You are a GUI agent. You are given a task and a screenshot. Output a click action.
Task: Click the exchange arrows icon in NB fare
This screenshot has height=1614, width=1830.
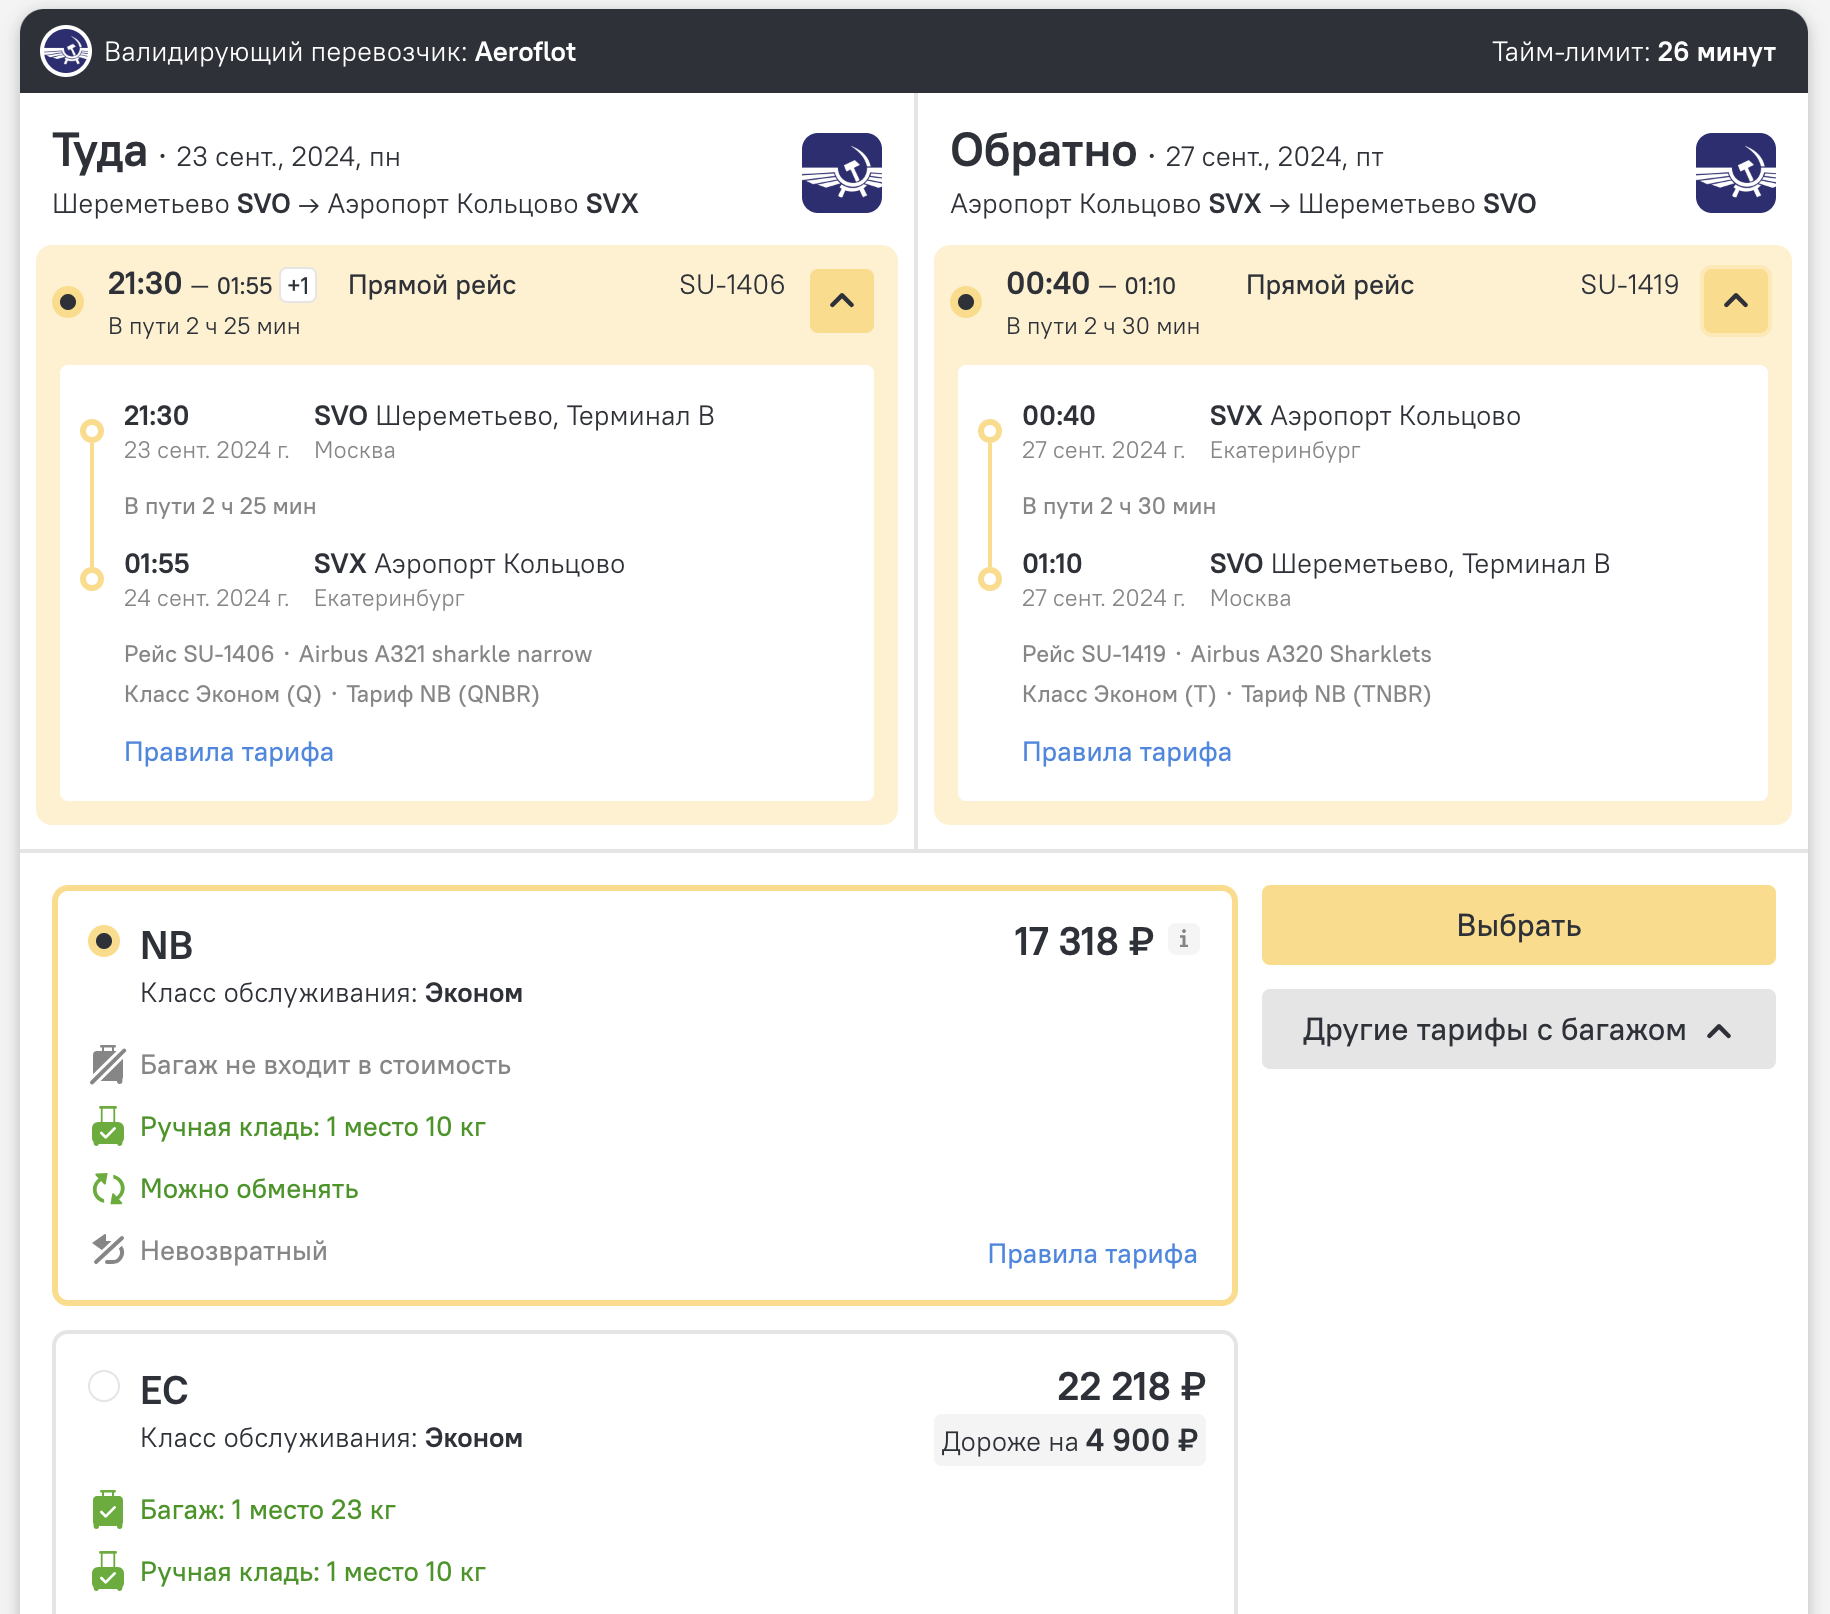(x=108, y=1189)
